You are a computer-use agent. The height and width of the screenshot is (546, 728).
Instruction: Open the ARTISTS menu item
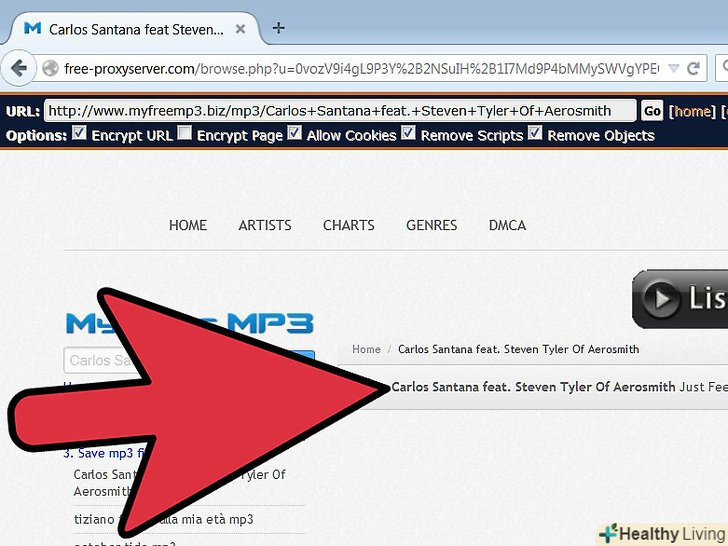point(265,225)
